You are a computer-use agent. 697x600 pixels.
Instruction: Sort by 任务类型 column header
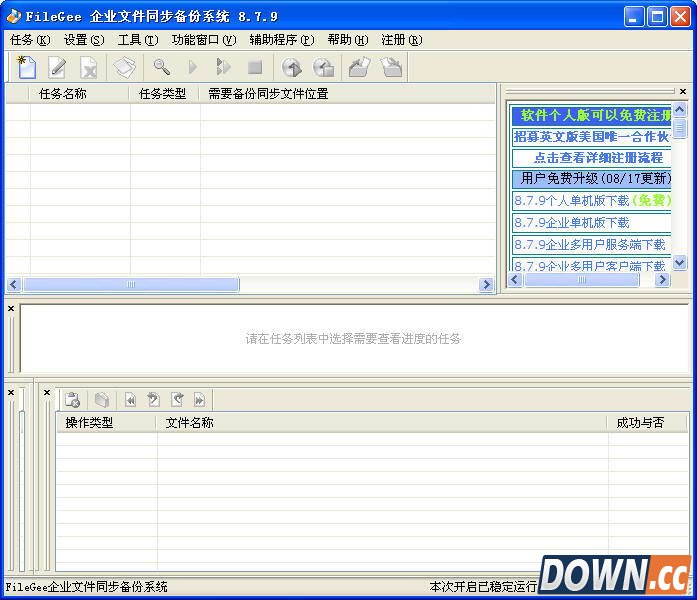[x=164, y=94]
